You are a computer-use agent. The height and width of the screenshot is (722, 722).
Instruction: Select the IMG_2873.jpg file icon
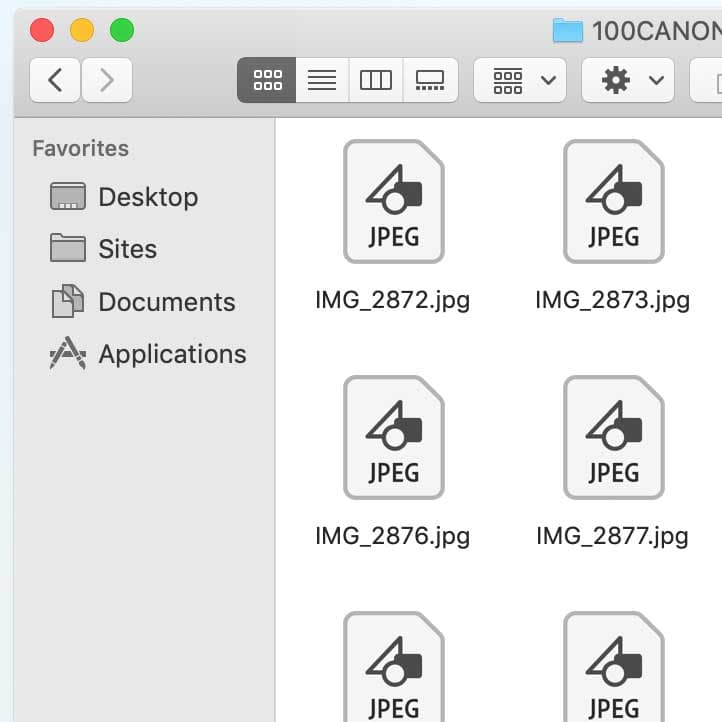[x=614, y=201]
